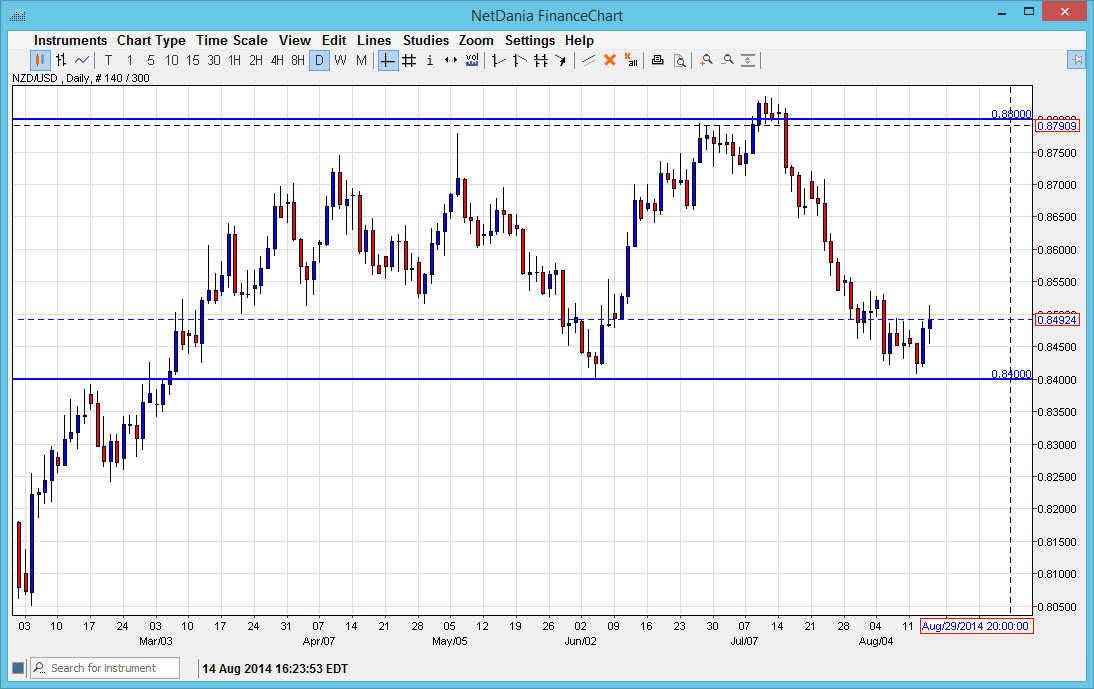1094x689 pixels.
Task: Click the Search for instrument field
Action: point(105,667)
